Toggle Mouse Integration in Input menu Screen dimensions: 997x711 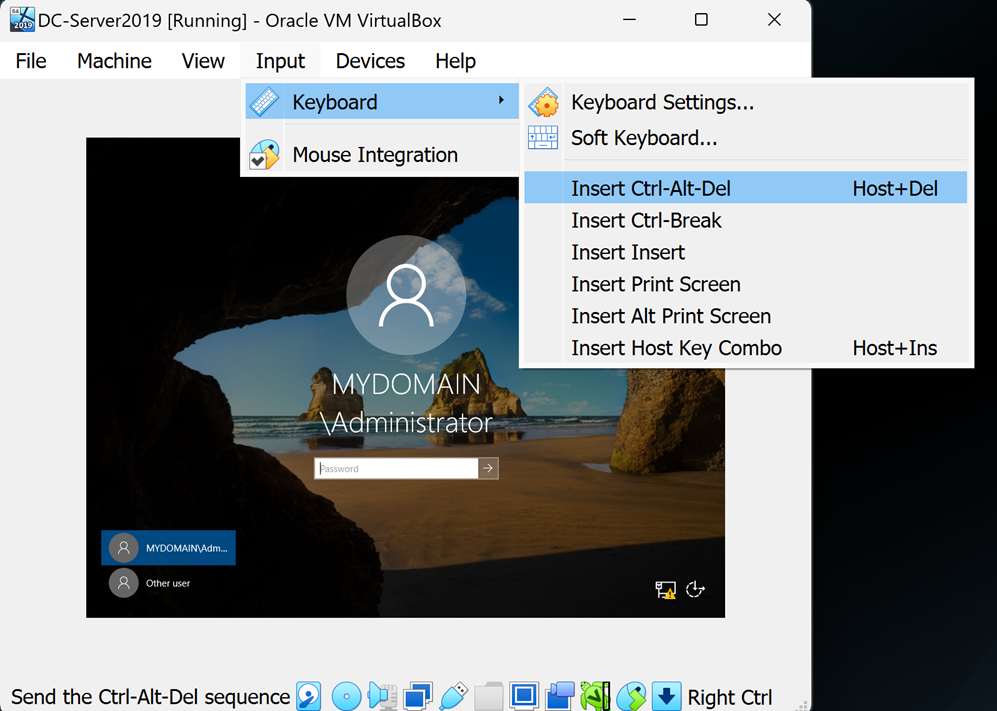point(375,155)
